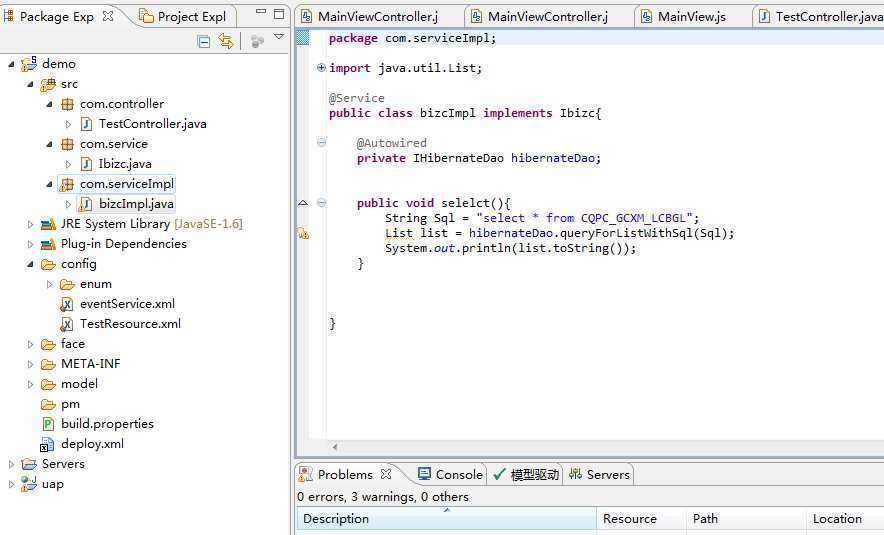Sort problems by Description column
This screenshot has height=535, width=884.
pyautogui.click(x=447, y=519)
